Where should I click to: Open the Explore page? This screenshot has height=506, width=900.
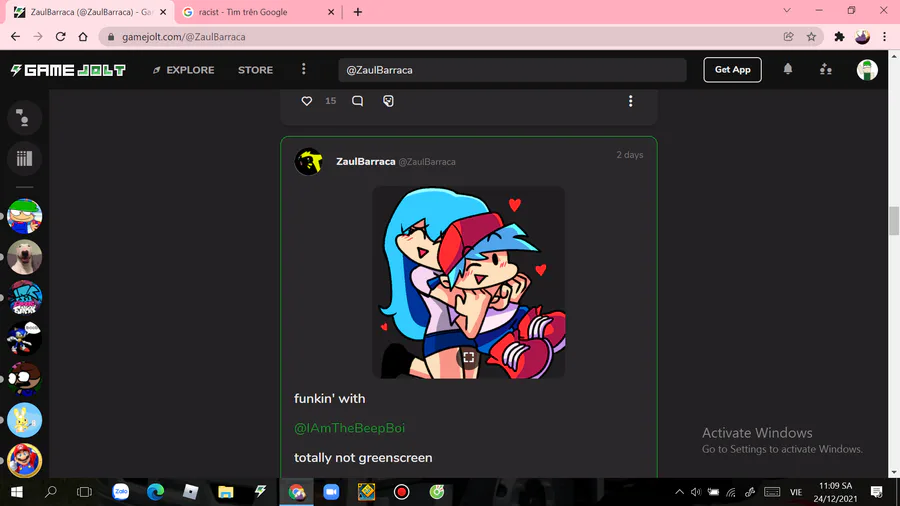[183, 70]
